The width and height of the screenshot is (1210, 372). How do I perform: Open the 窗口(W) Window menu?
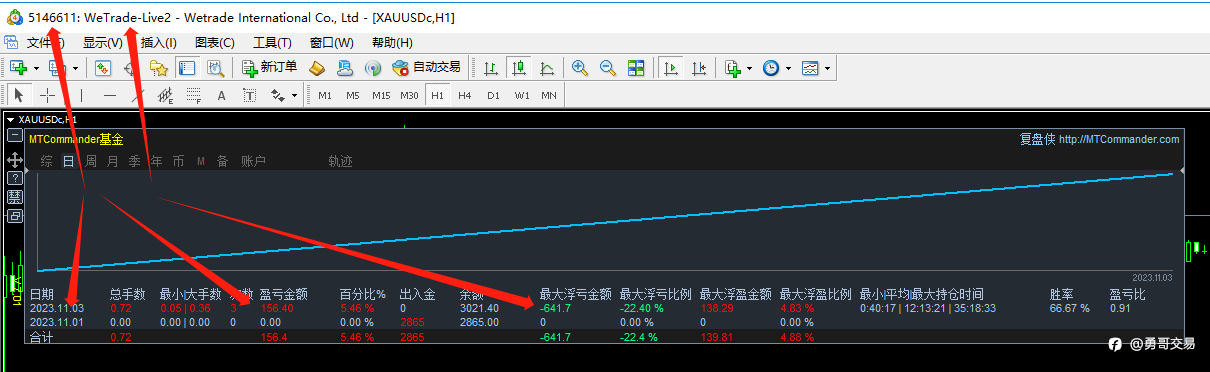pos(332,43)
